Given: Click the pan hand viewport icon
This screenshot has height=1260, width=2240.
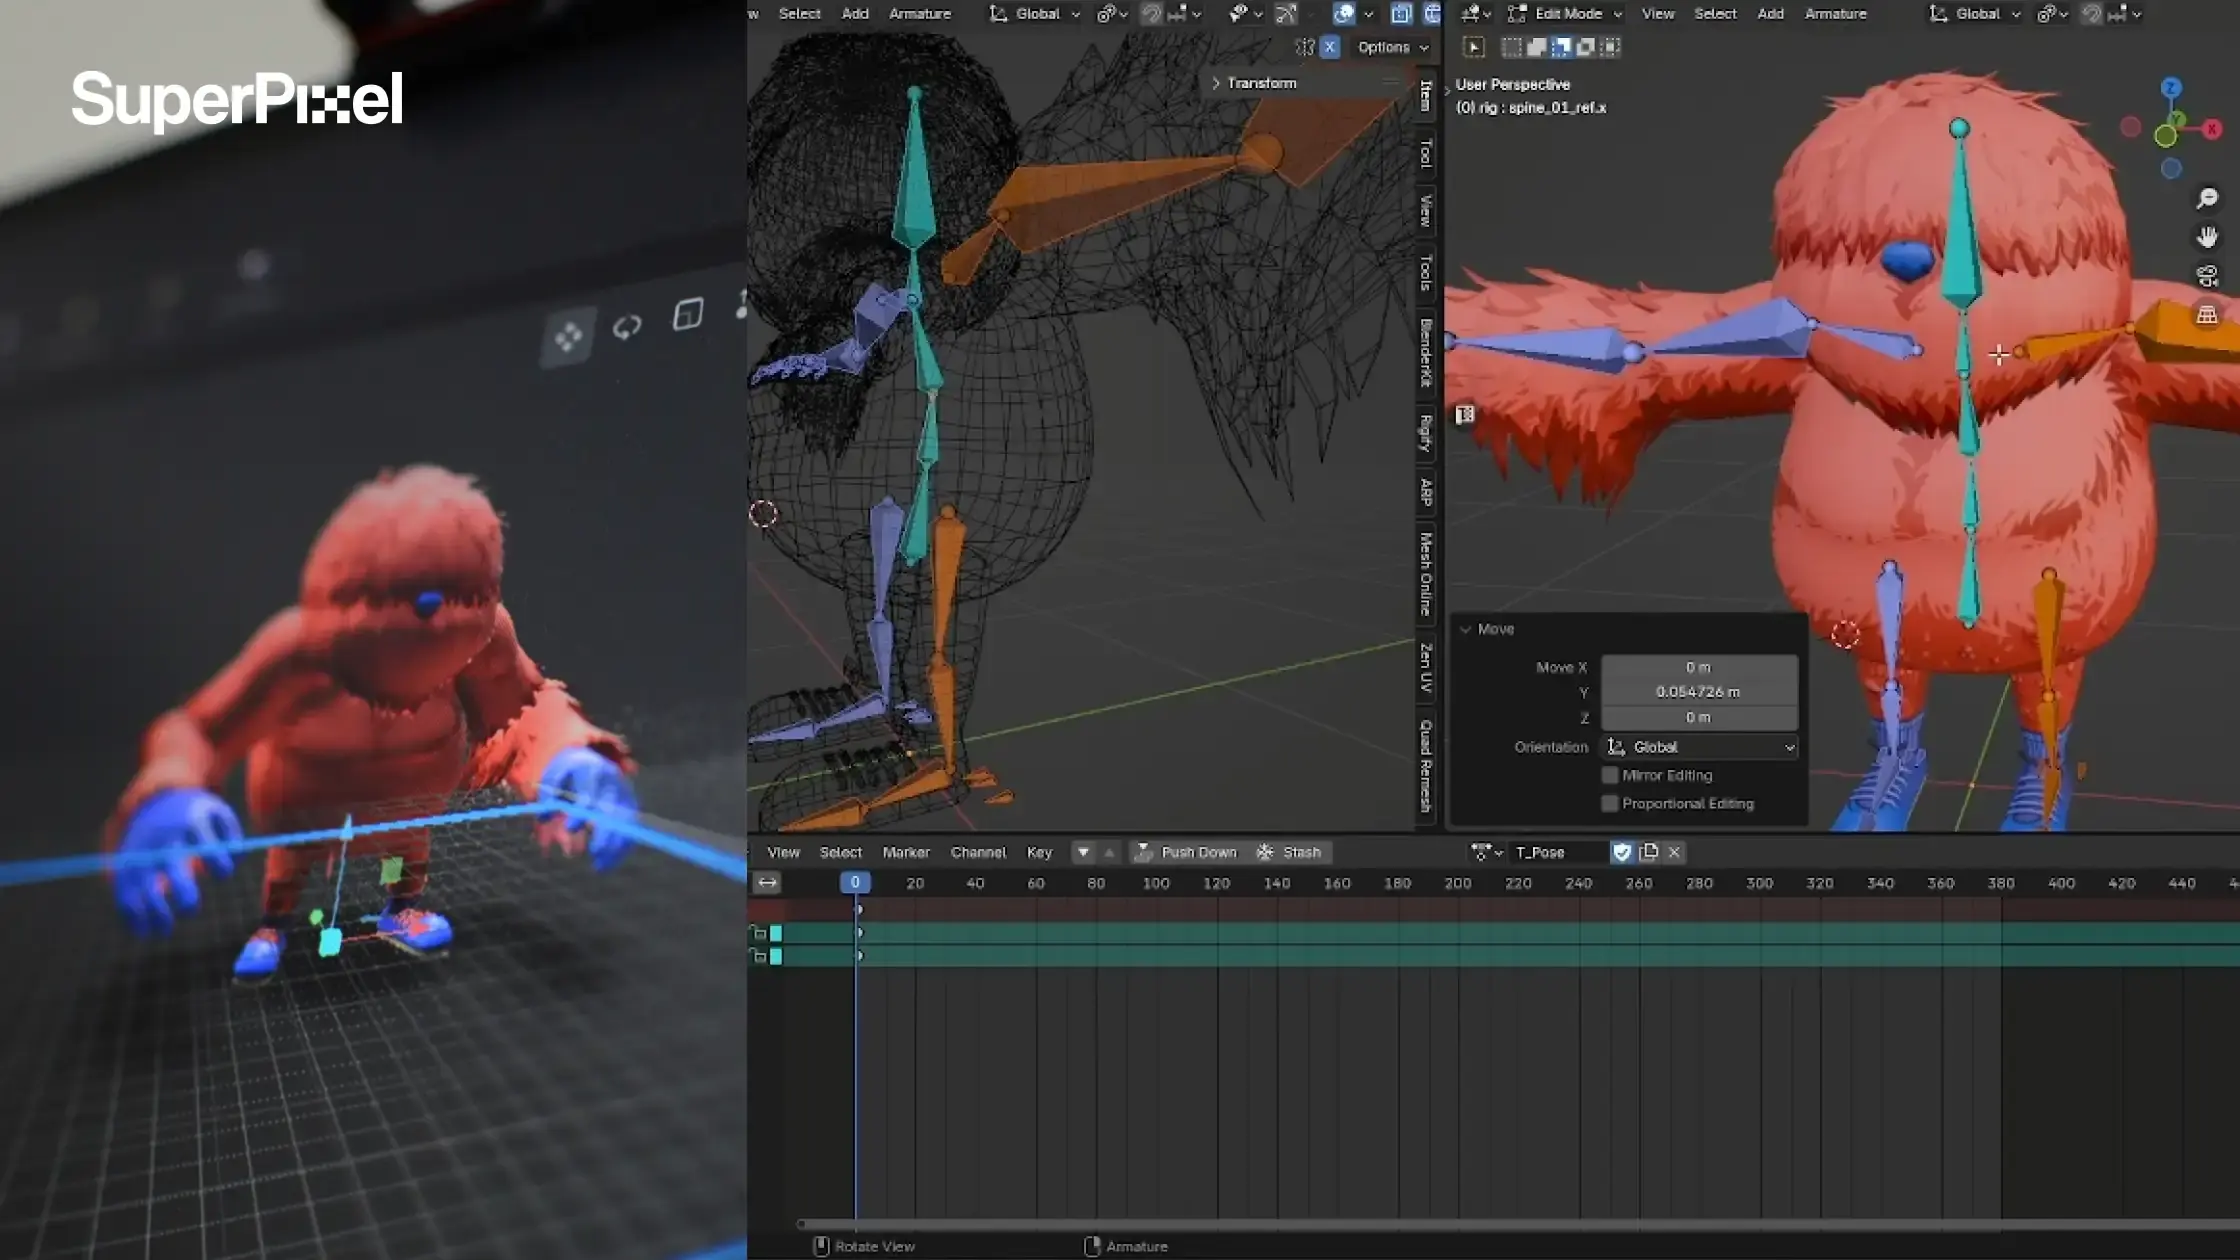Looking at the screenshot, I should (x=2206, y=237).
